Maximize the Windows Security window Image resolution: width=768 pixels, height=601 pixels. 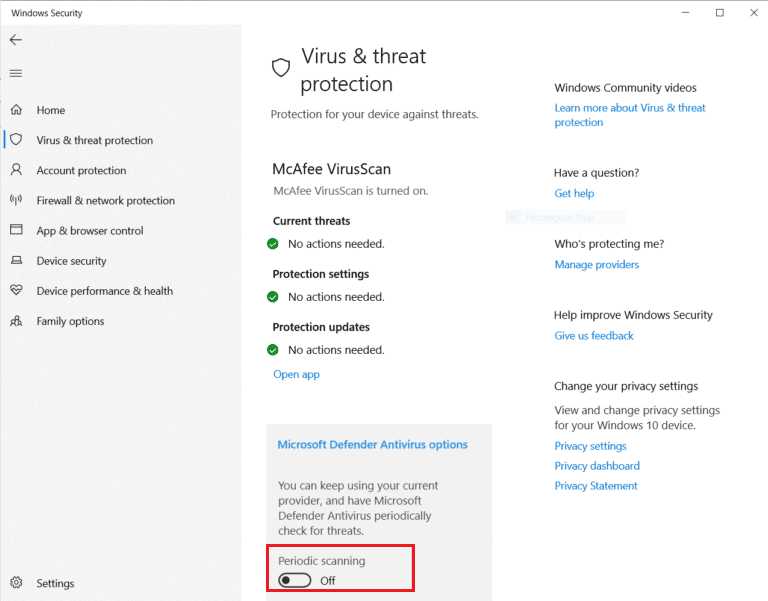click(719, 13)
